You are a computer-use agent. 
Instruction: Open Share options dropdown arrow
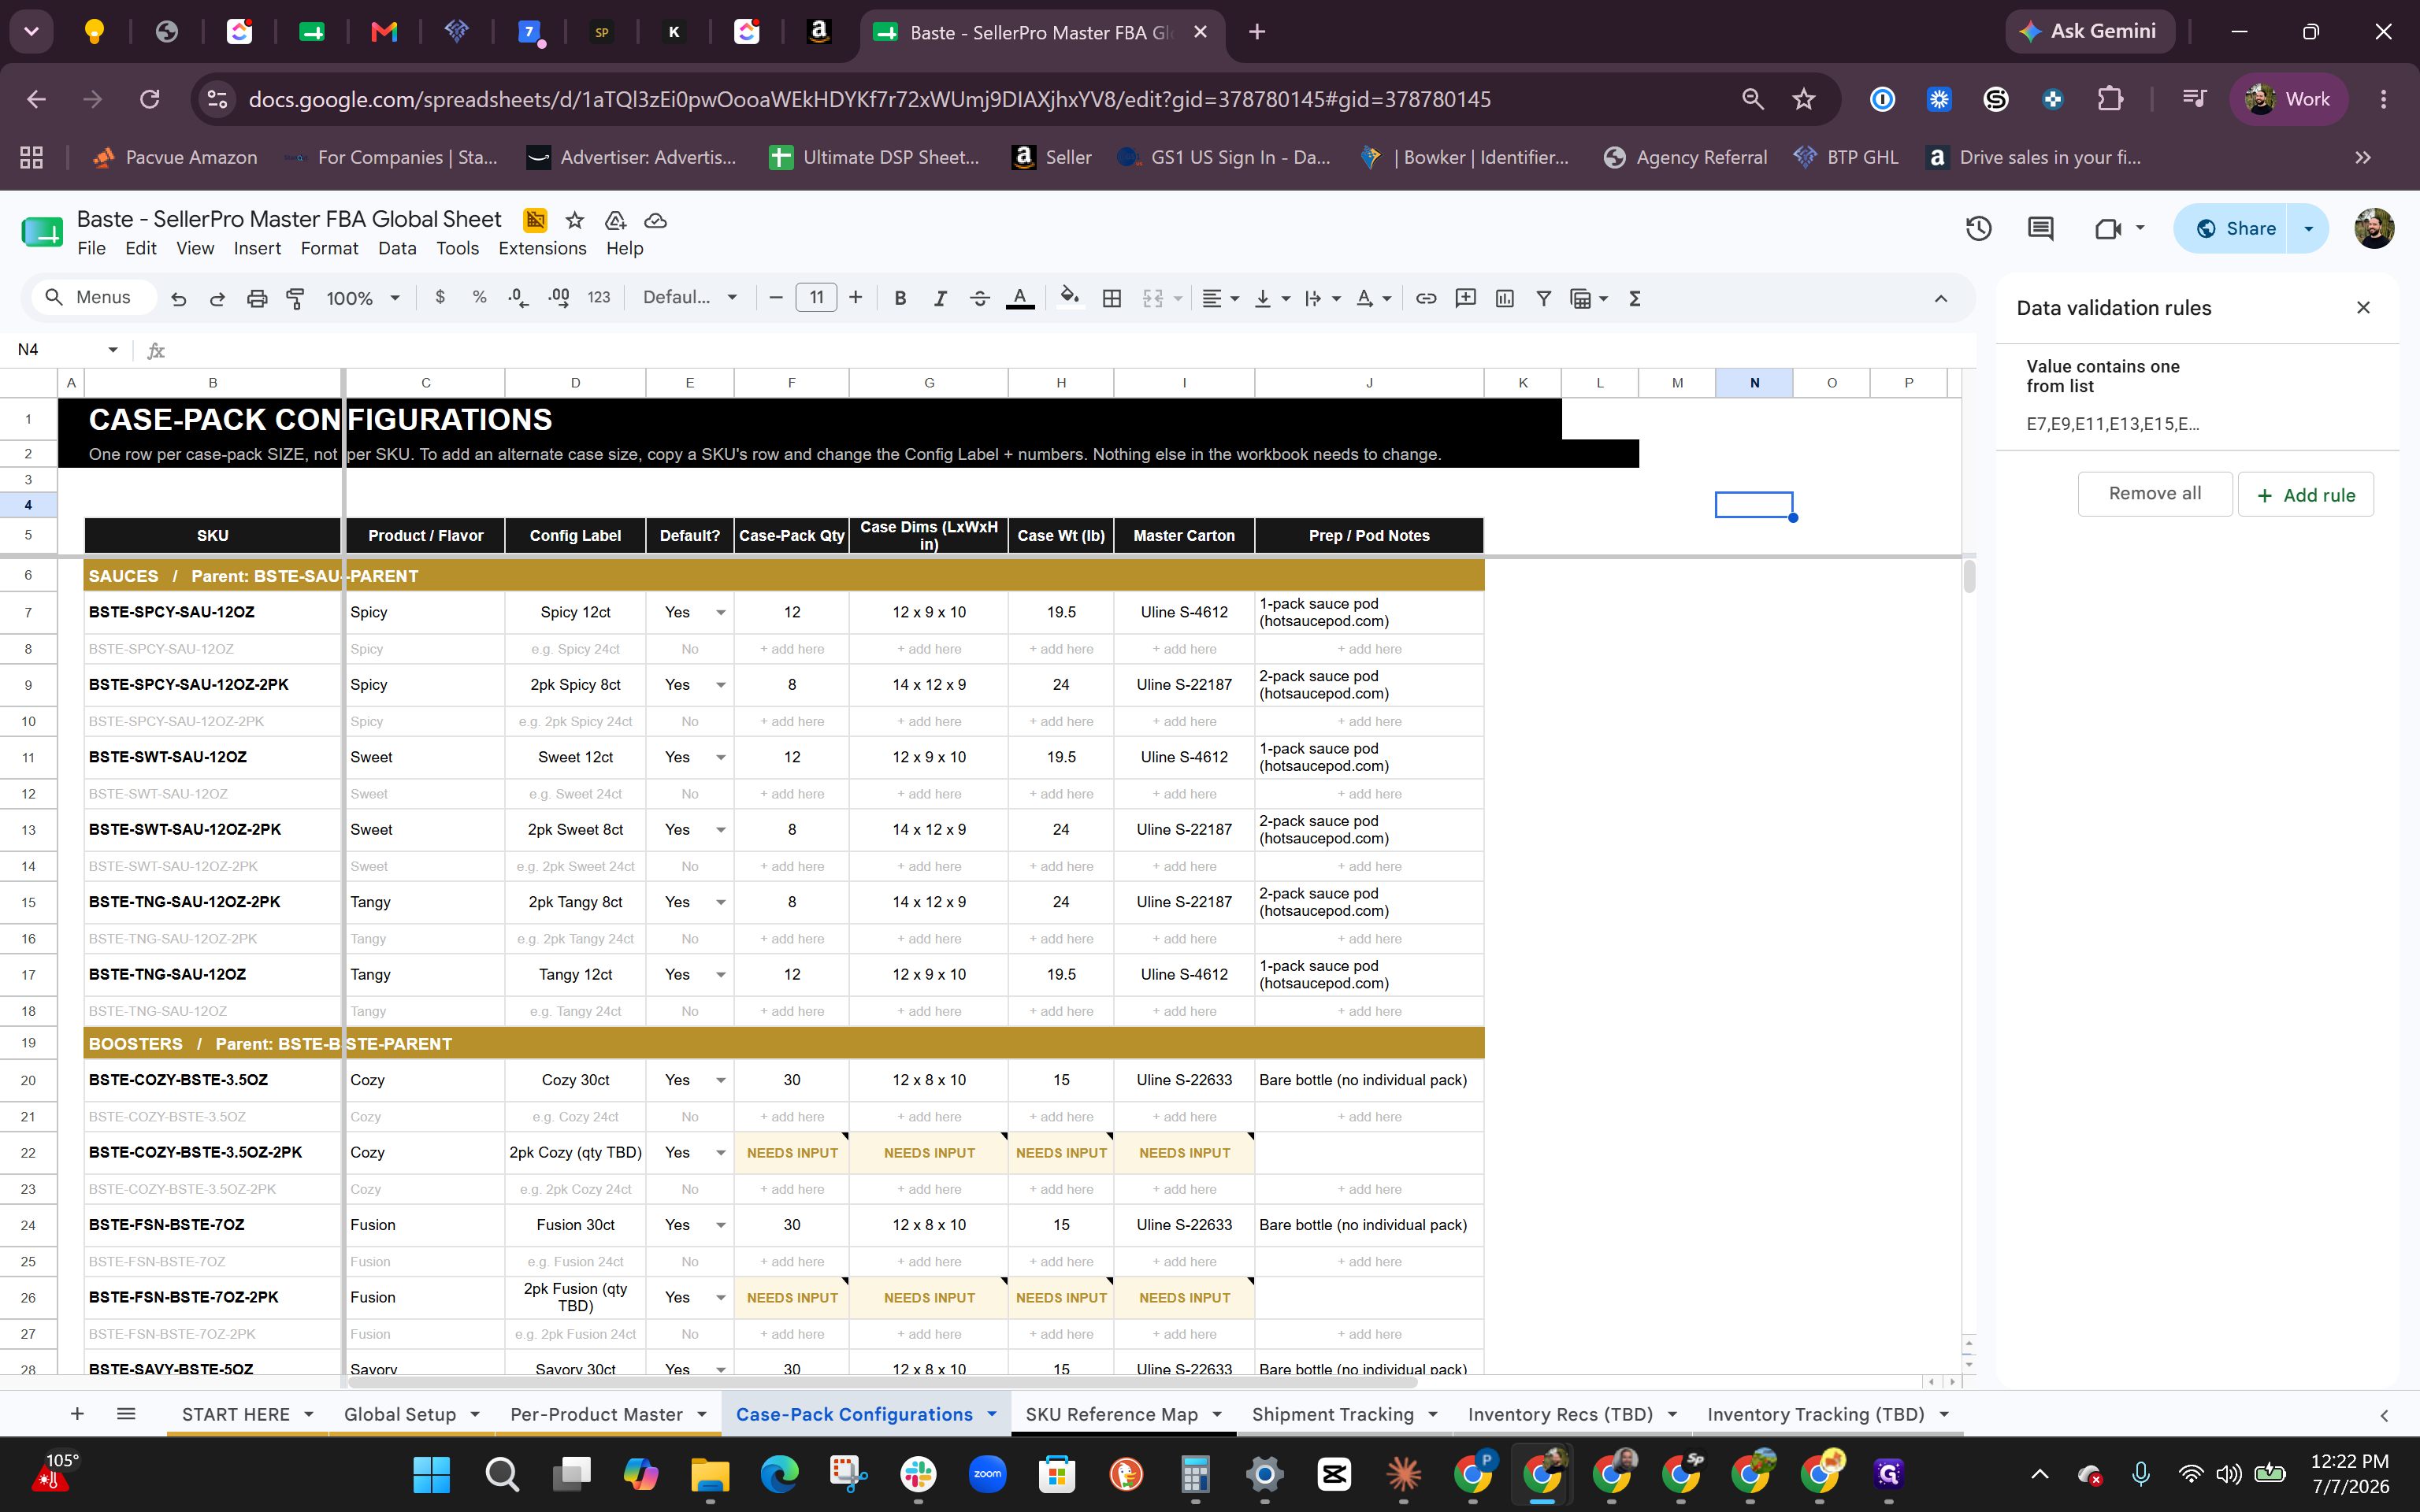pos(2308,229)
